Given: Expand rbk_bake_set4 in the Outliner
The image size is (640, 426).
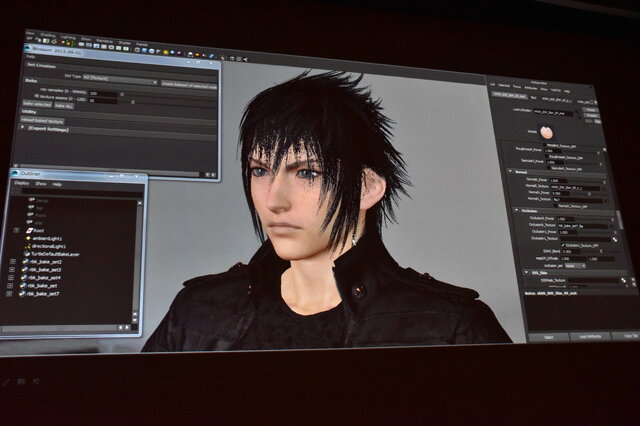Looking at the screenshot, I should [x=11, y=277].
